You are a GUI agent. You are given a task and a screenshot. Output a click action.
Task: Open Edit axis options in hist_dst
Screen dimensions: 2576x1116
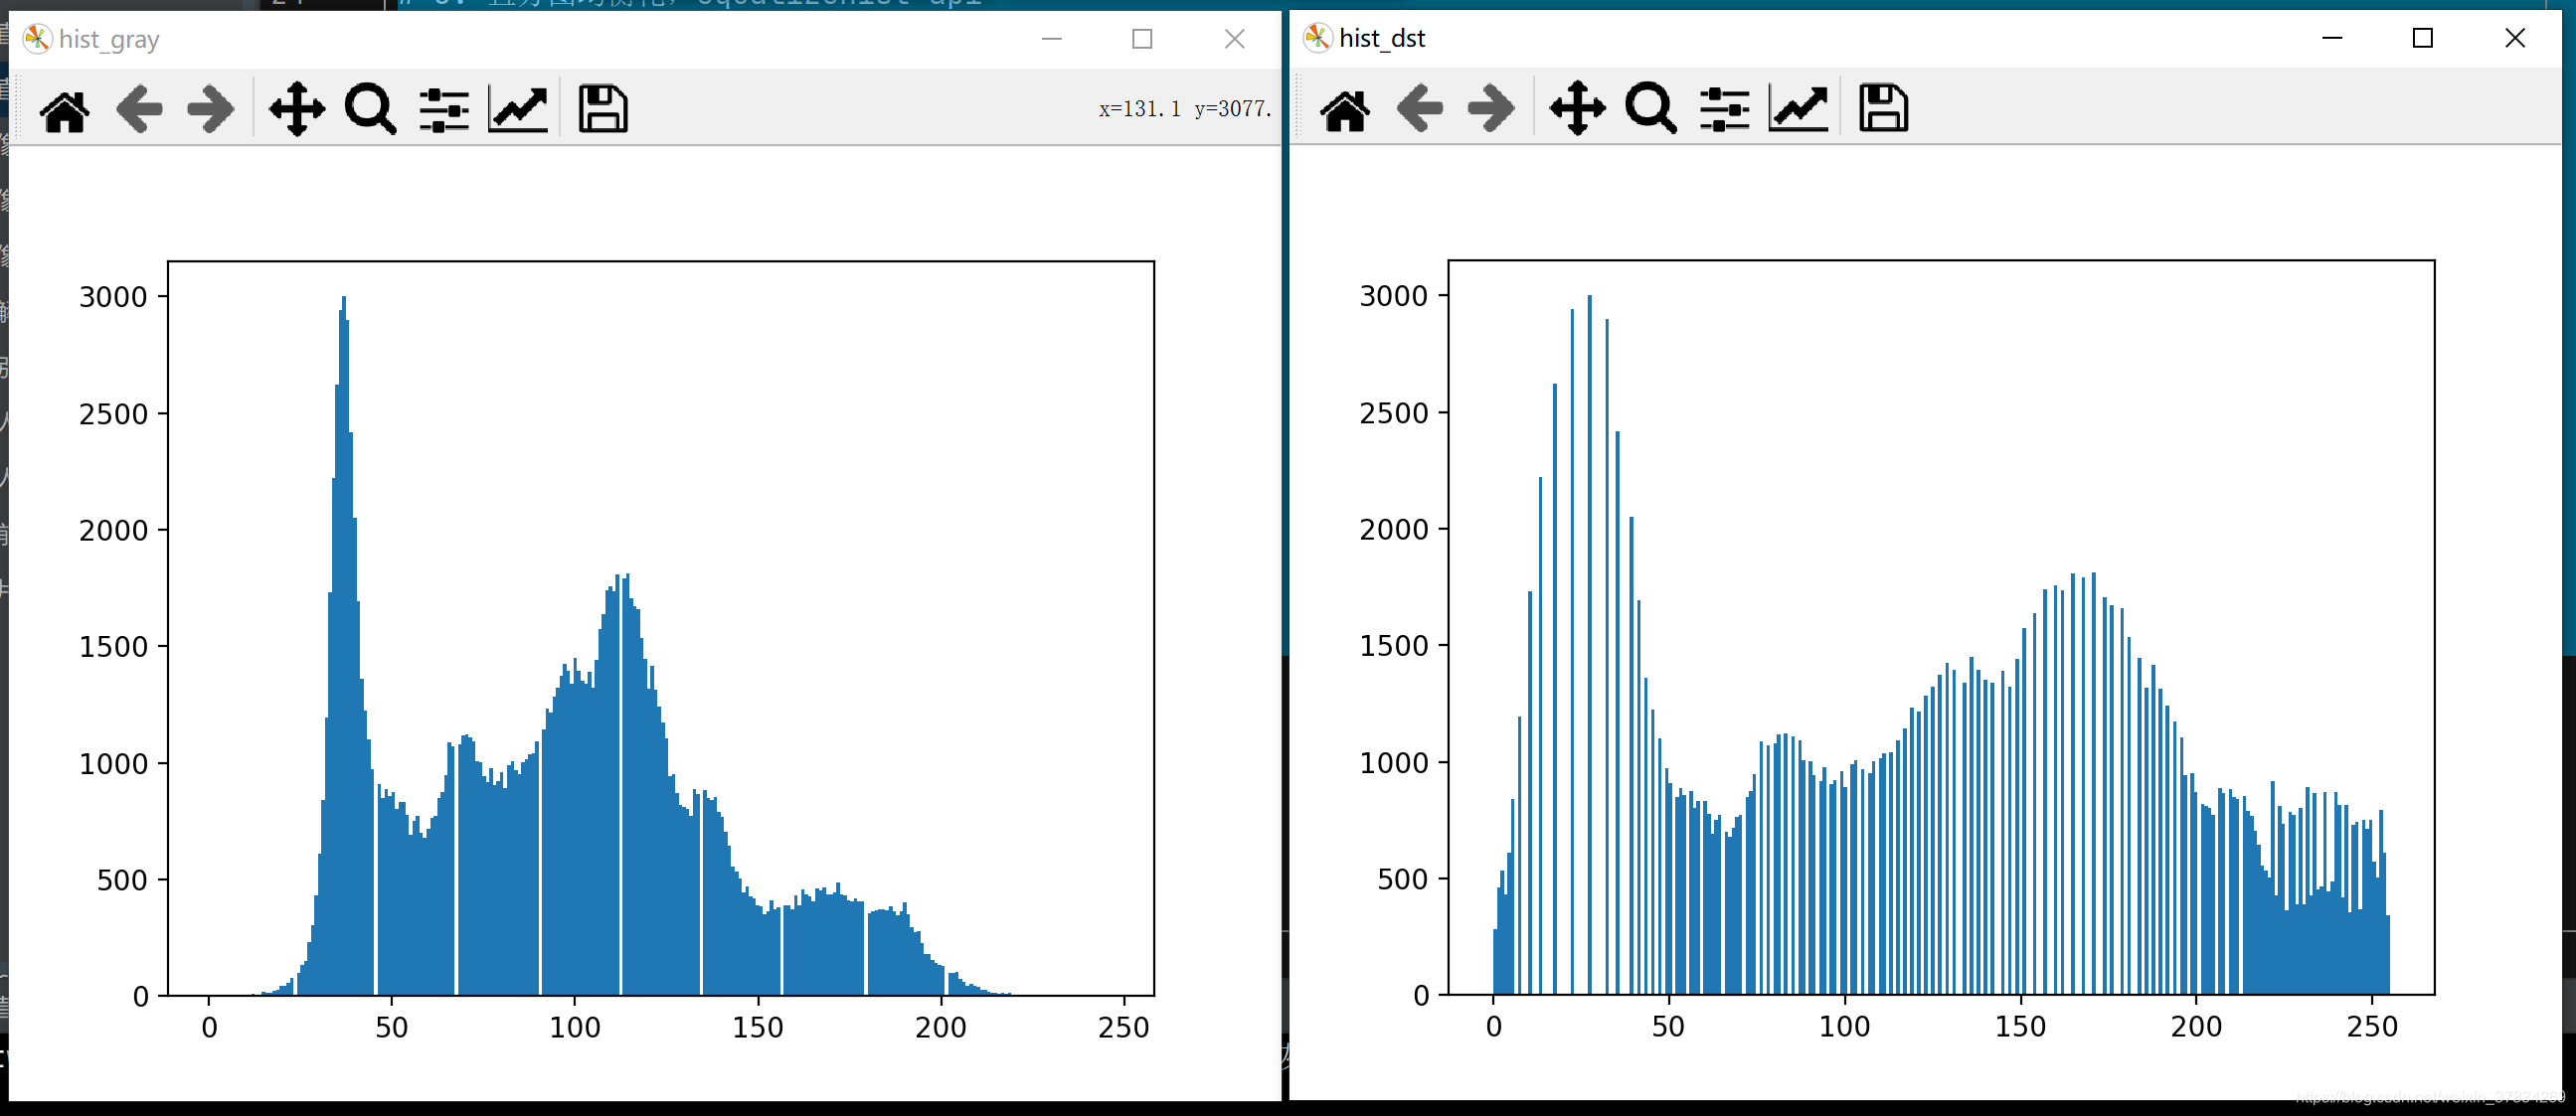(1798, 109)
